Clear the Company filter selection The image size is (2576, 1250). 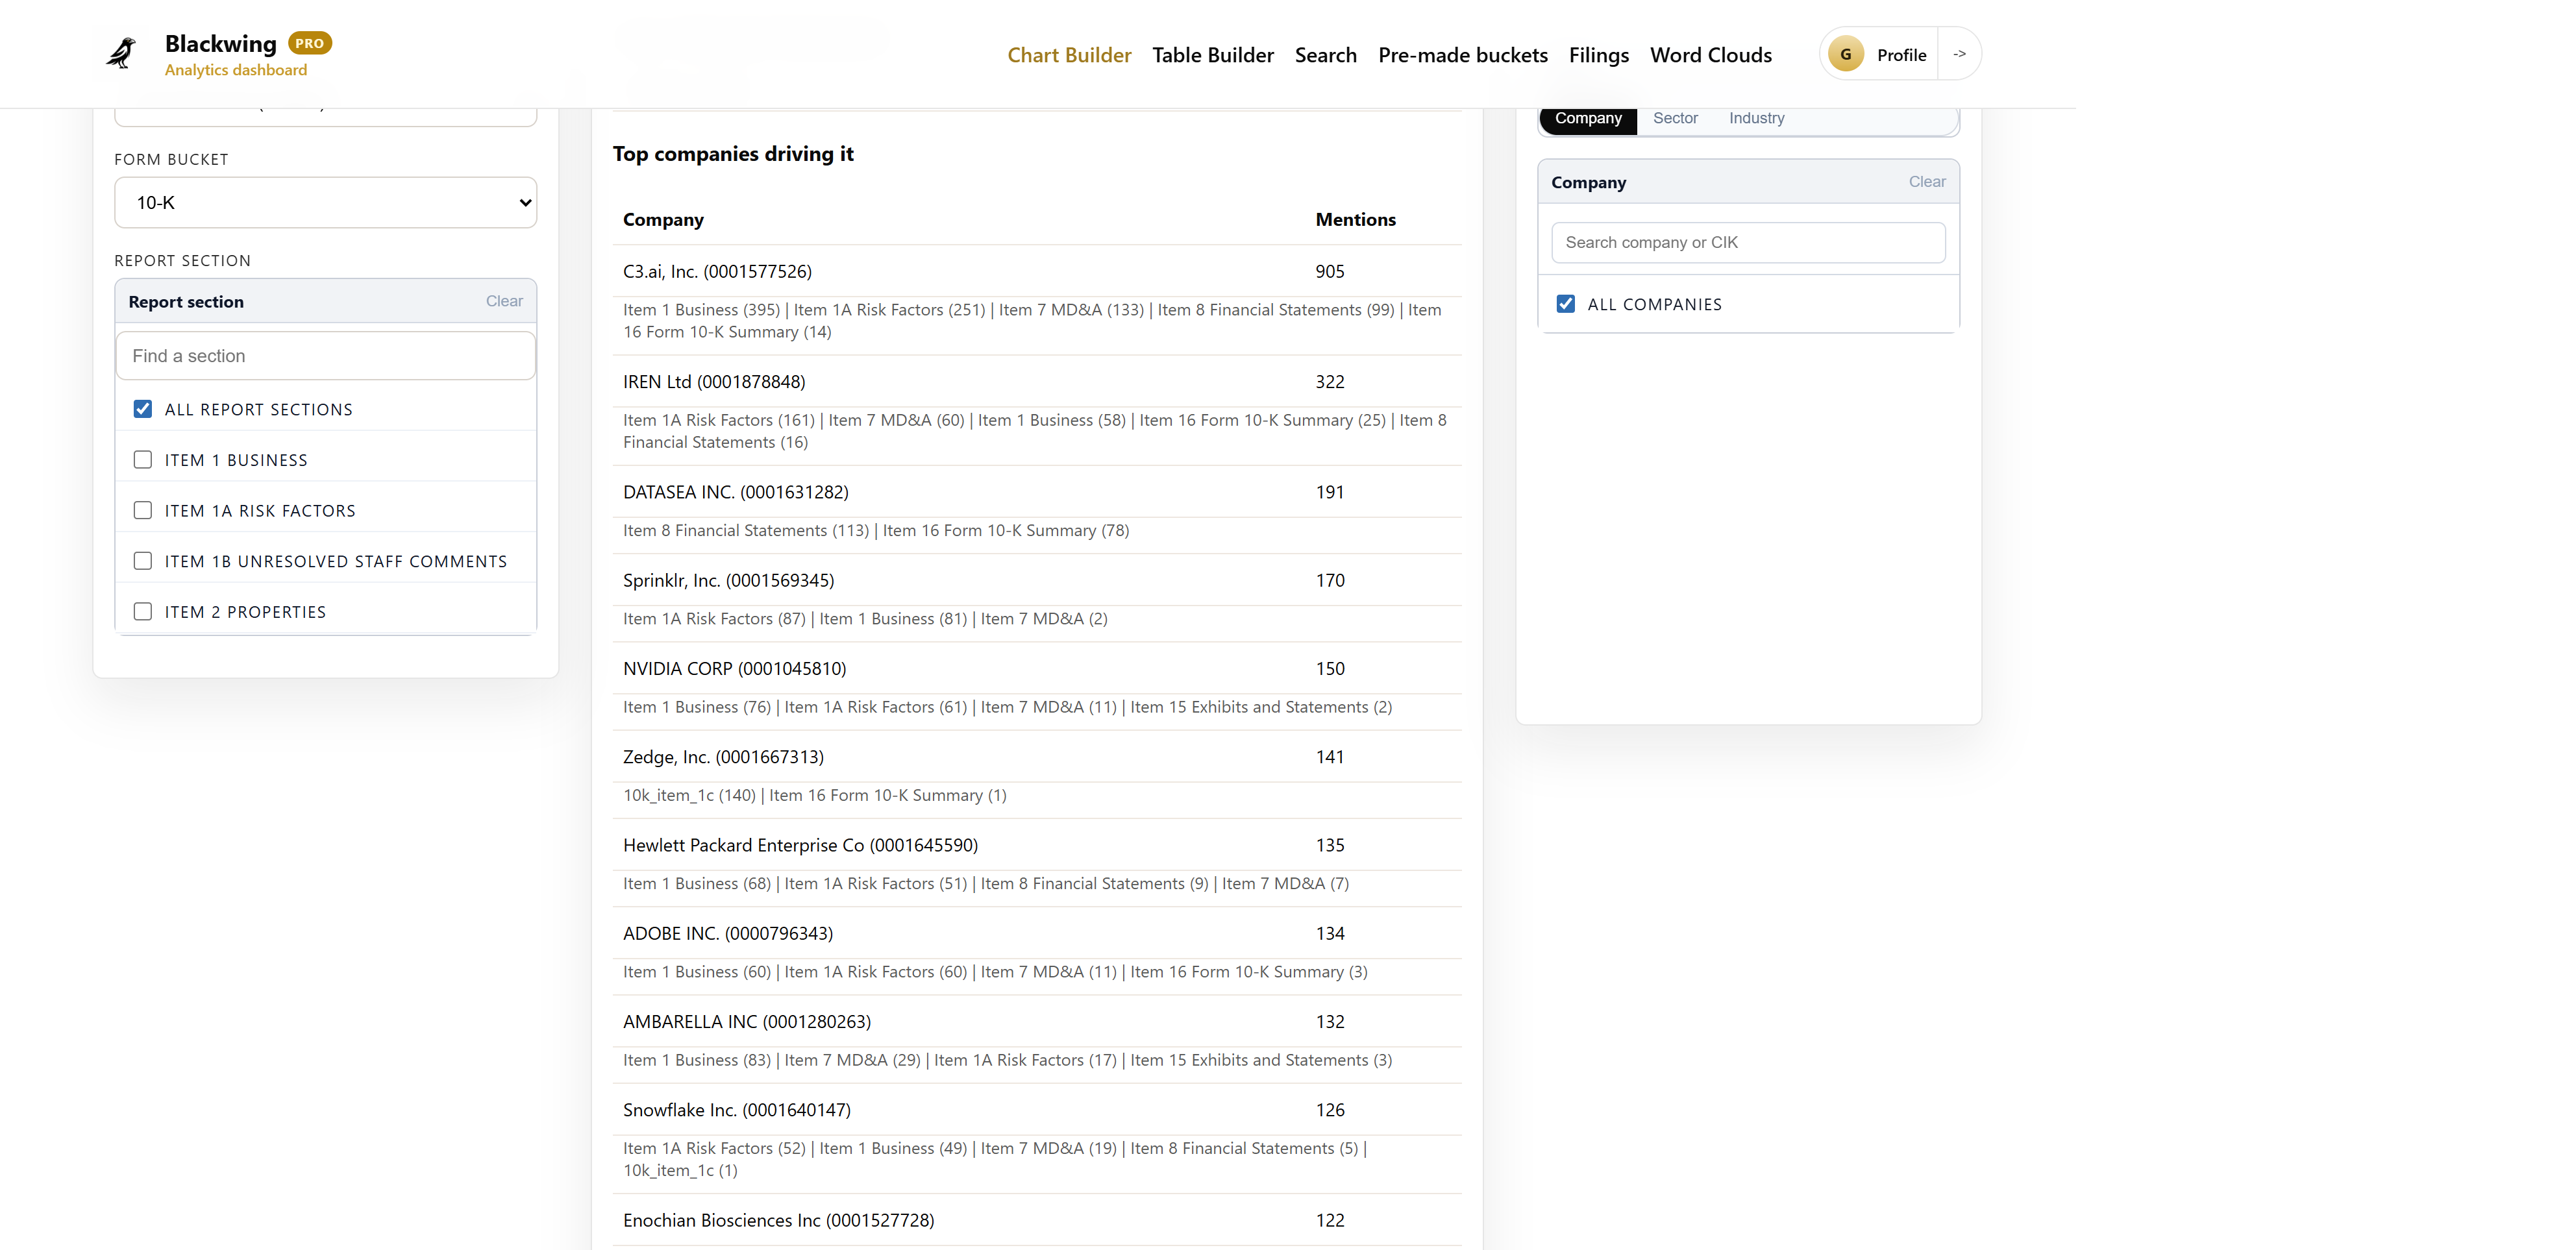click(x=1926, y=182)
